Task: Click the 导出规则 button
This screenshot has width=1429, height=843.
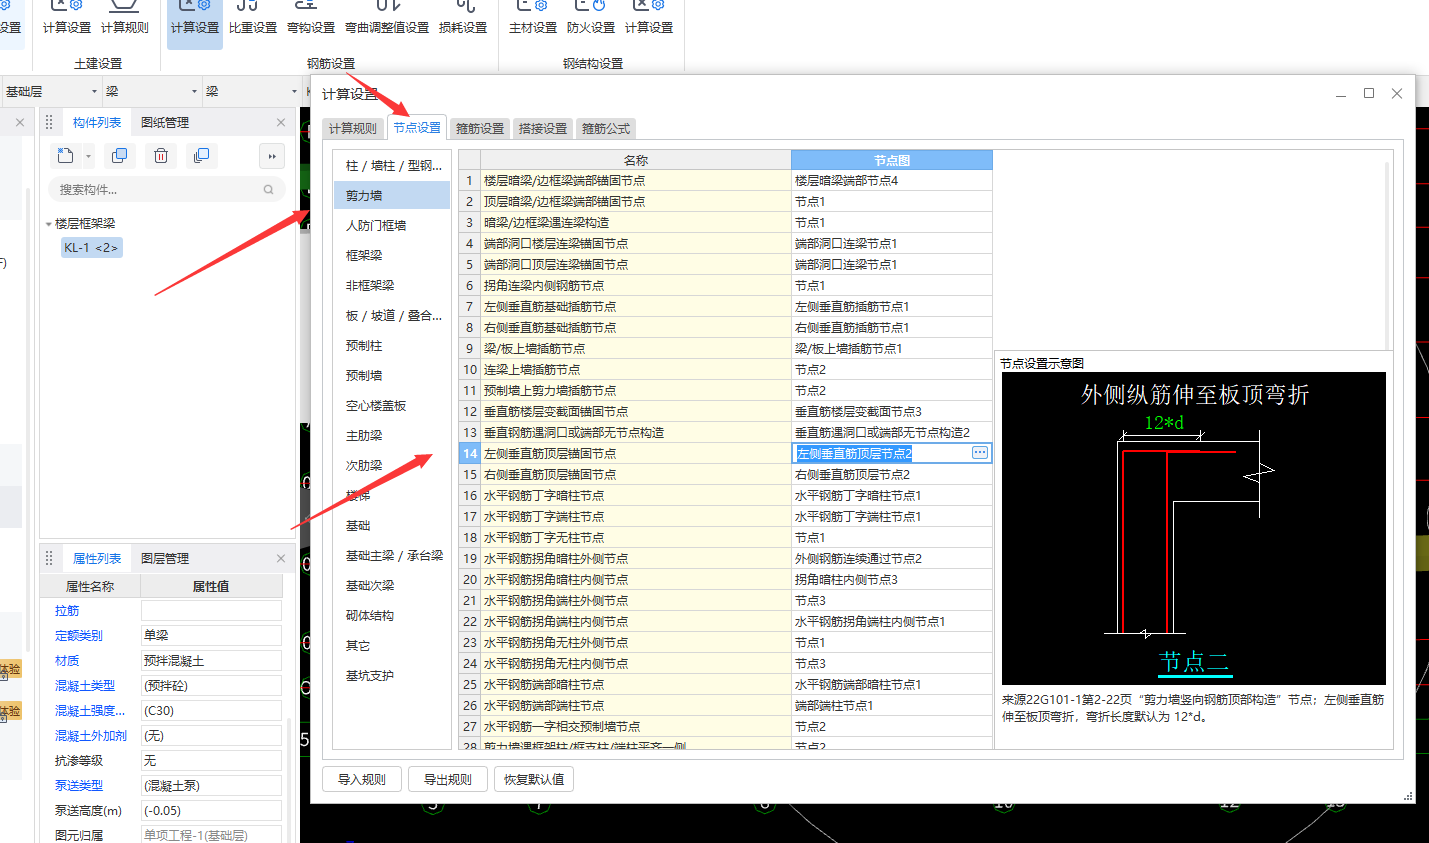Action: [x=448, y=779]
